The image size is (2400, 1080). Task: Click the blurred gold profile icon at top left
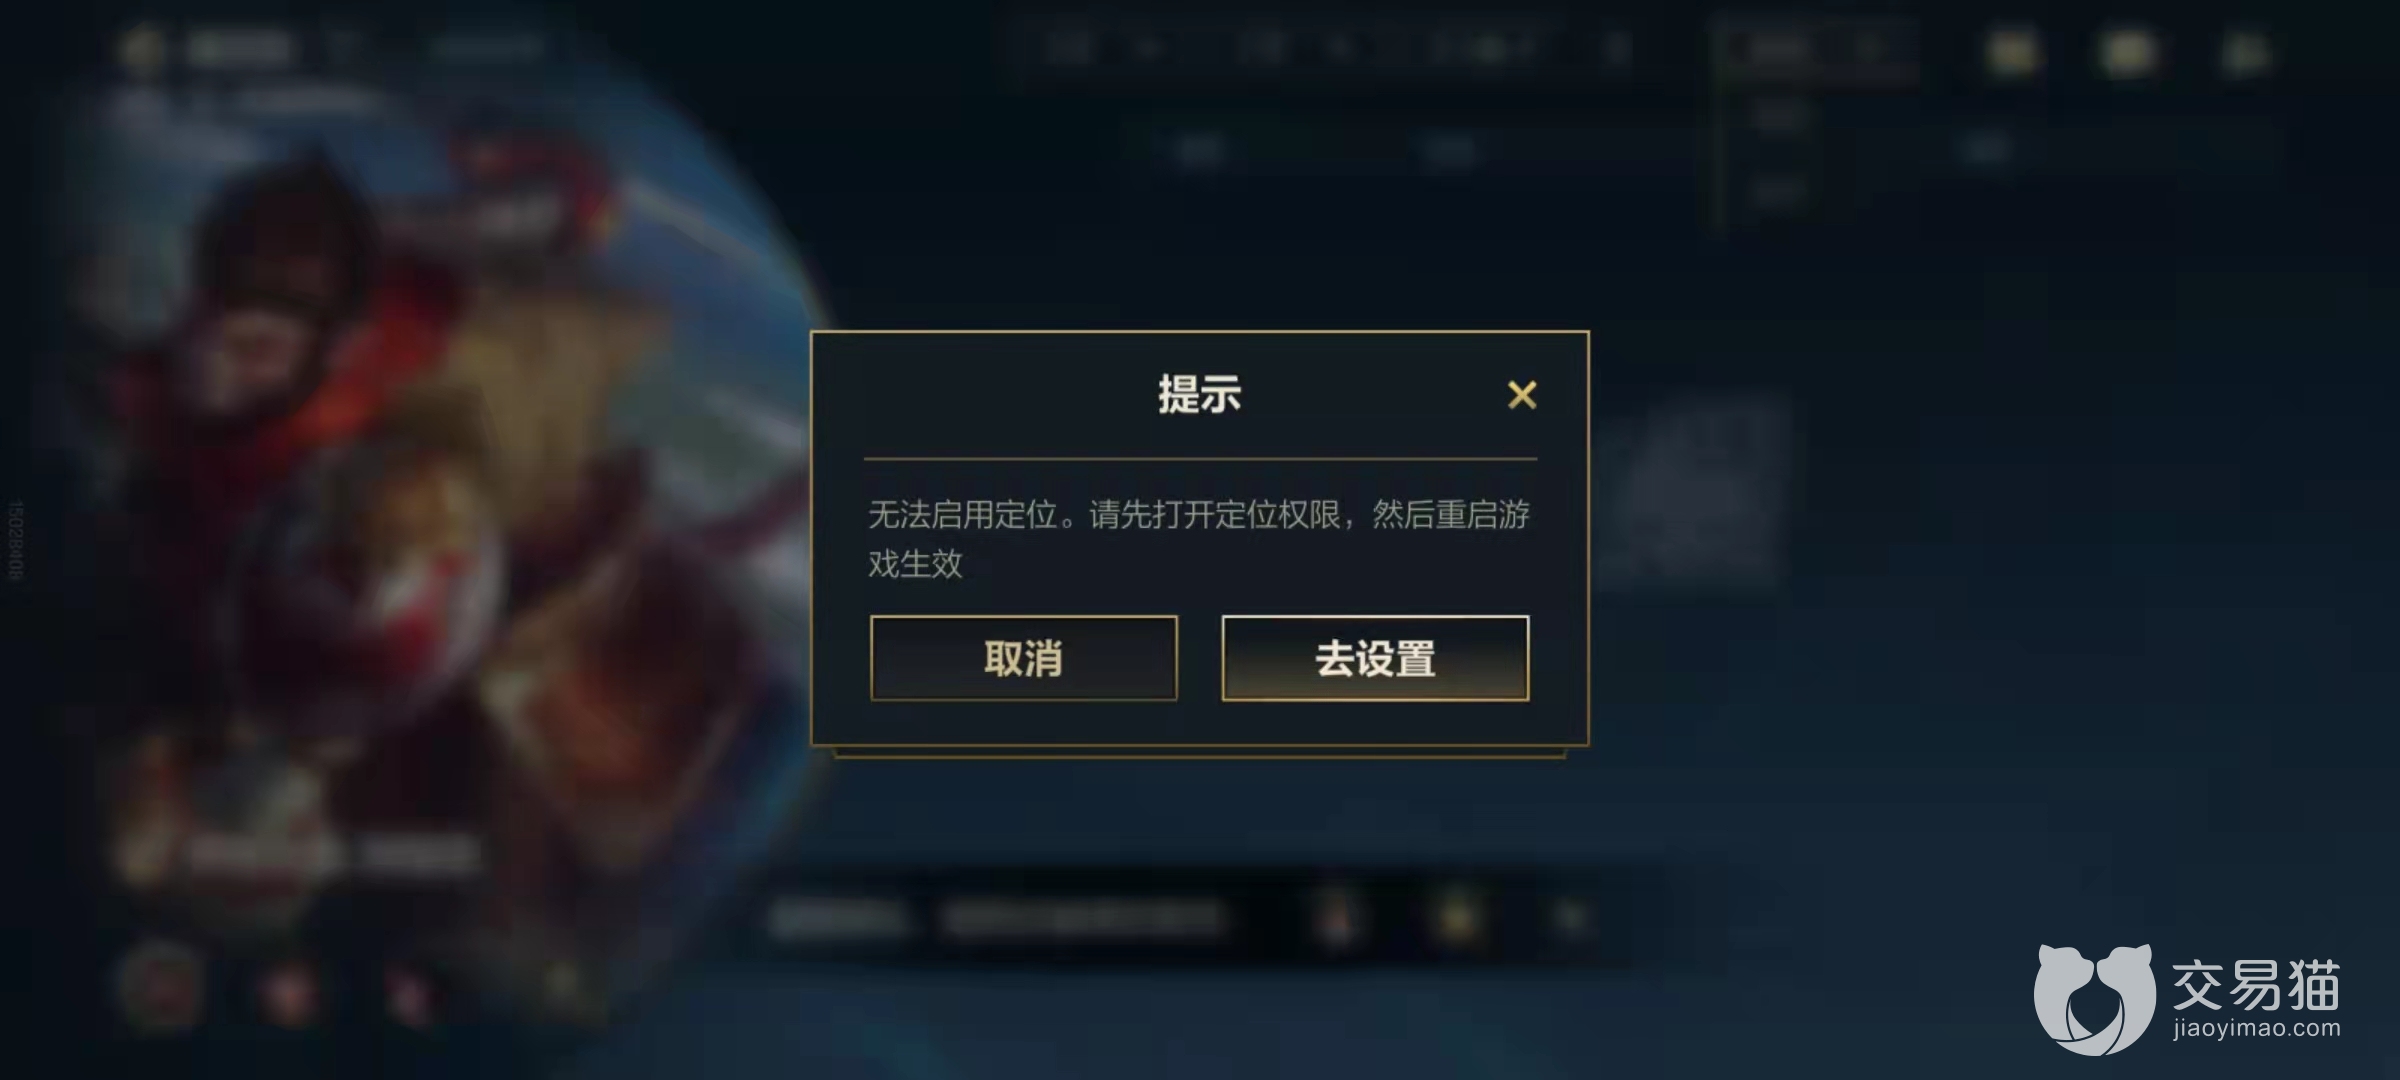(x=141, y=48)
